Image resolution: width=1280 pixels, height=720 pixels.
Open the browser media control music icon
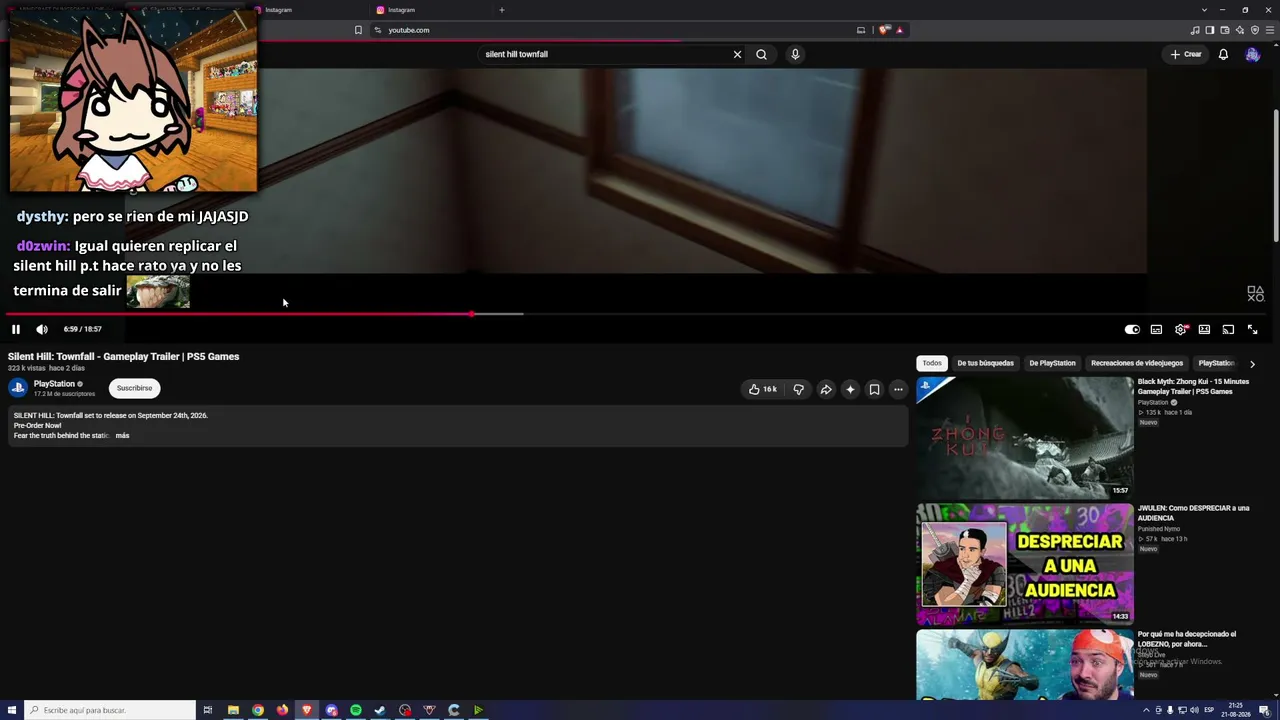(1195, 30)
